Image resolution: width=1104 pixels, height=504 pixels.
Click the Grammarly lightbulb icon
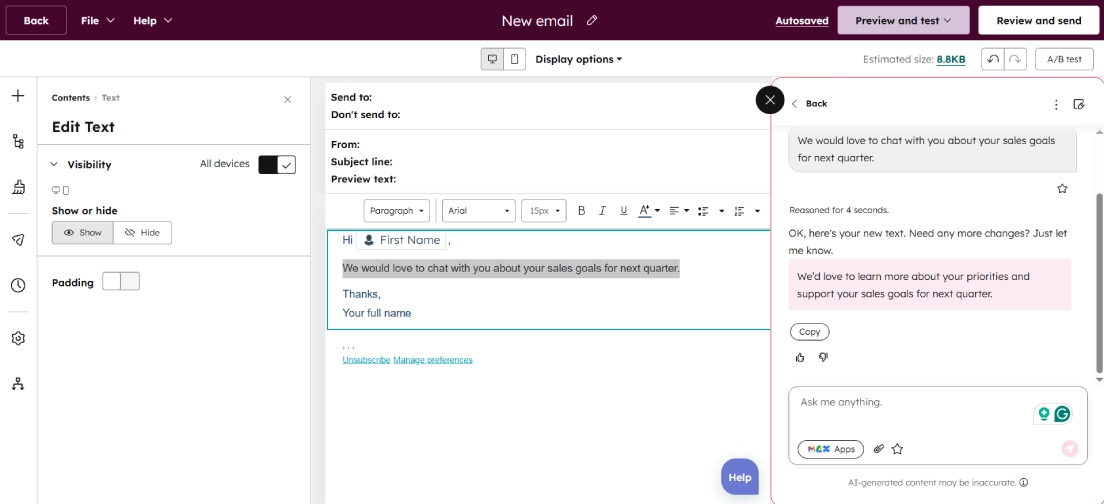(1043, 414)
